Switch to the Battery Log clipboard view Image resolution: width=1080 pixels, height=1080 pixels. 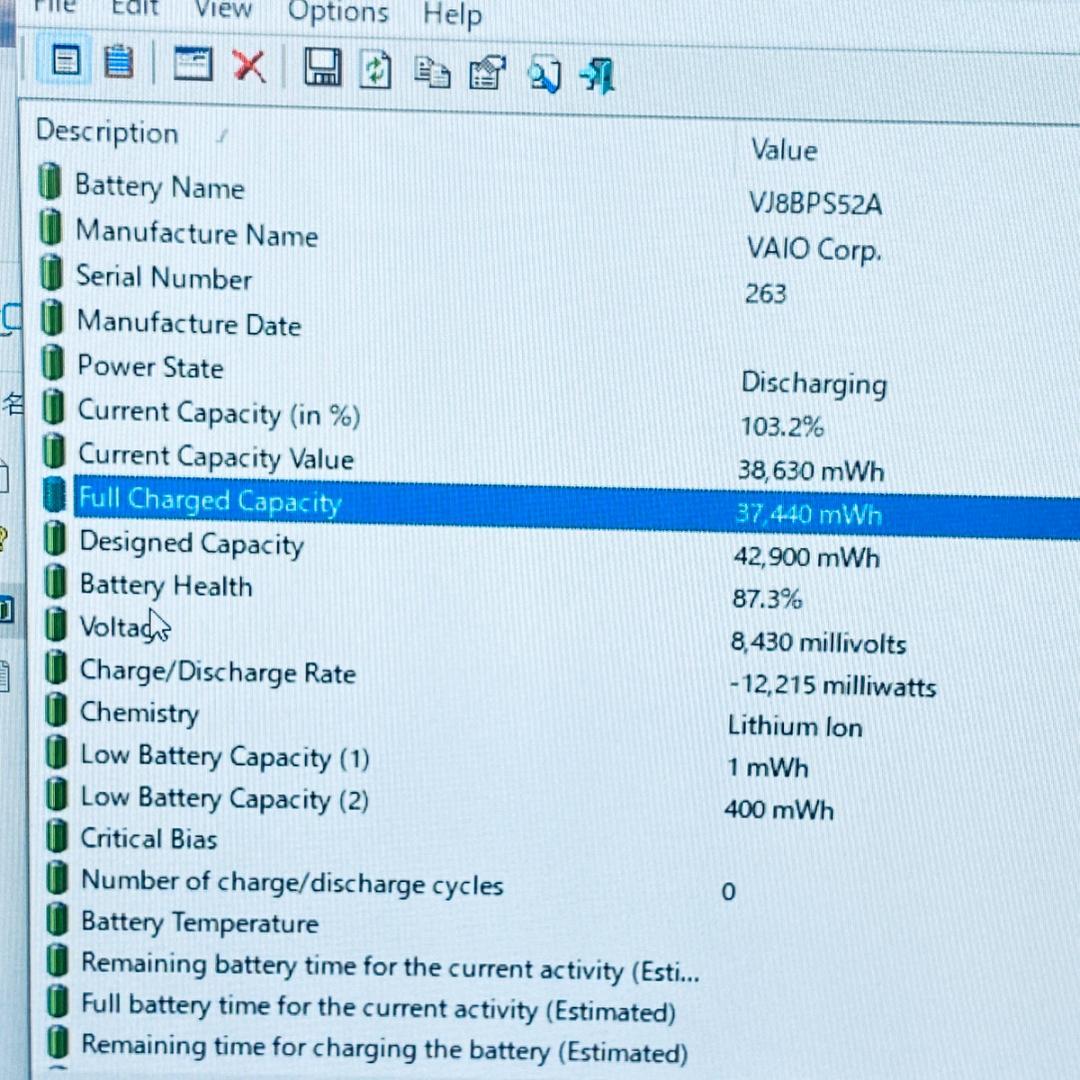click(119, 62)
